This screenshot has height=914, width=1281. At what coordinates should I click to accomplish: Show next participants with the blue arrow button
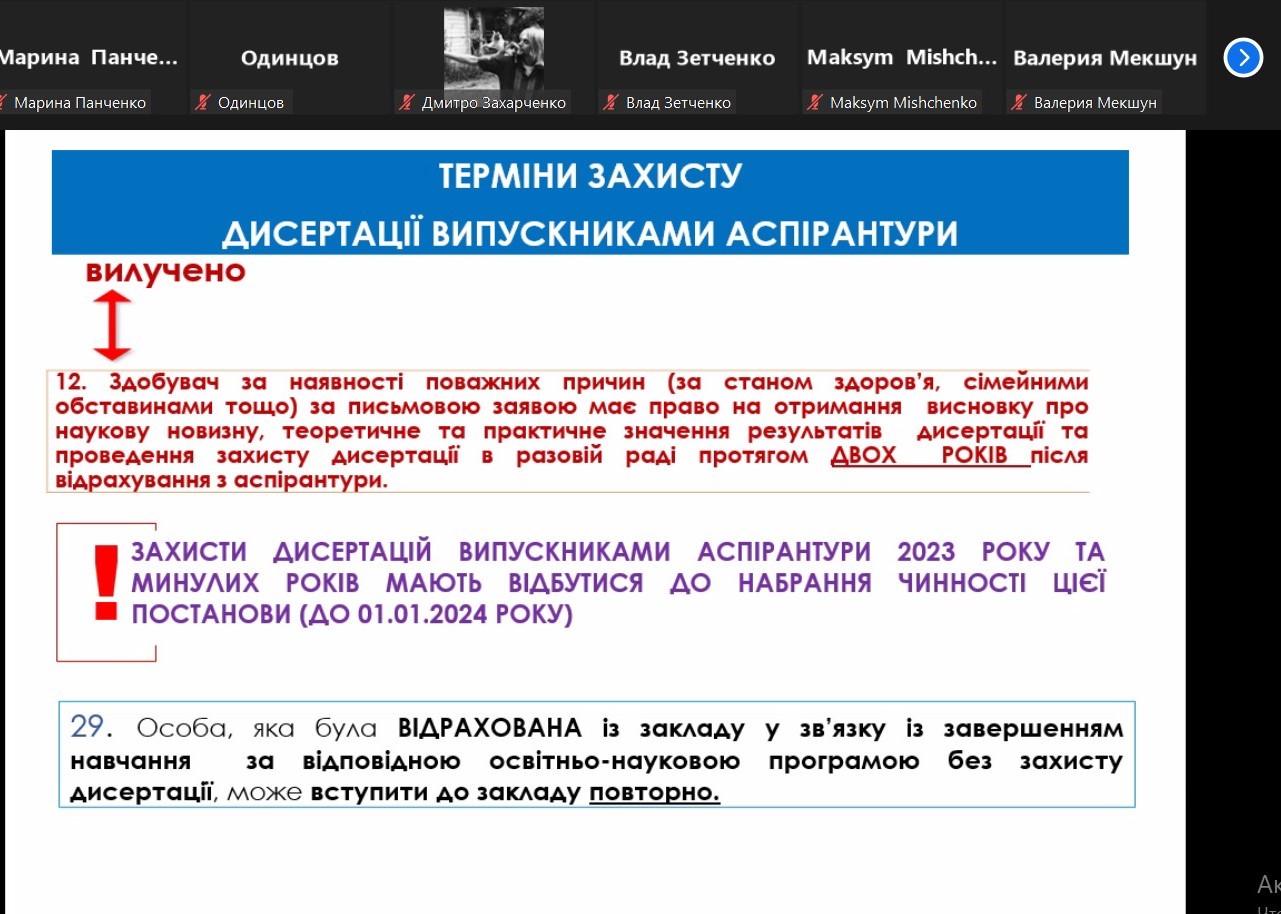click(x=1243, y=58)
